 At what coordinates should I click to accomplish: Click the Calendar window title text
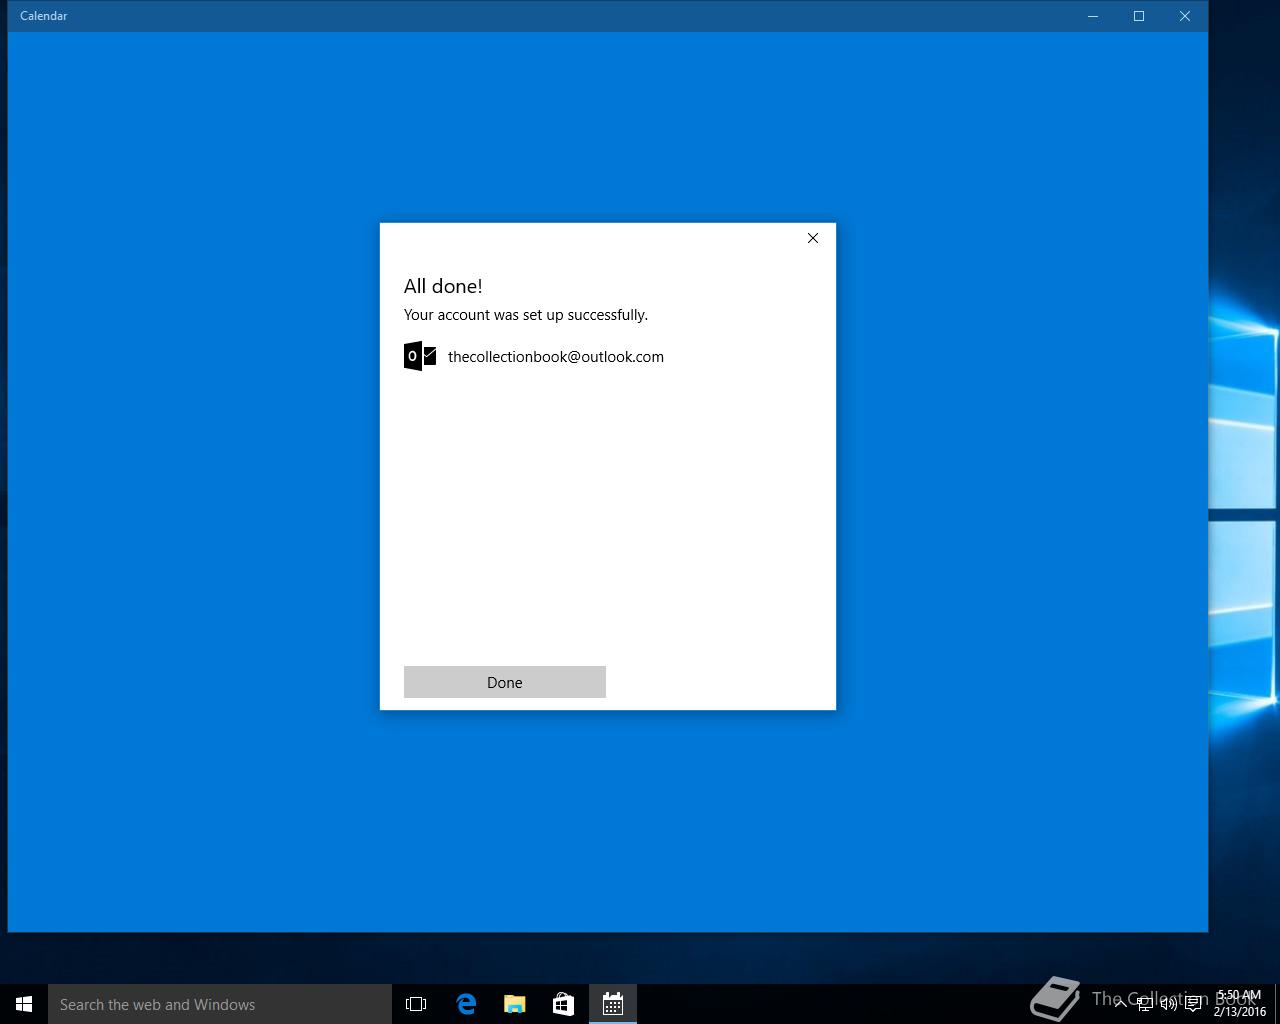pos(44,16)
